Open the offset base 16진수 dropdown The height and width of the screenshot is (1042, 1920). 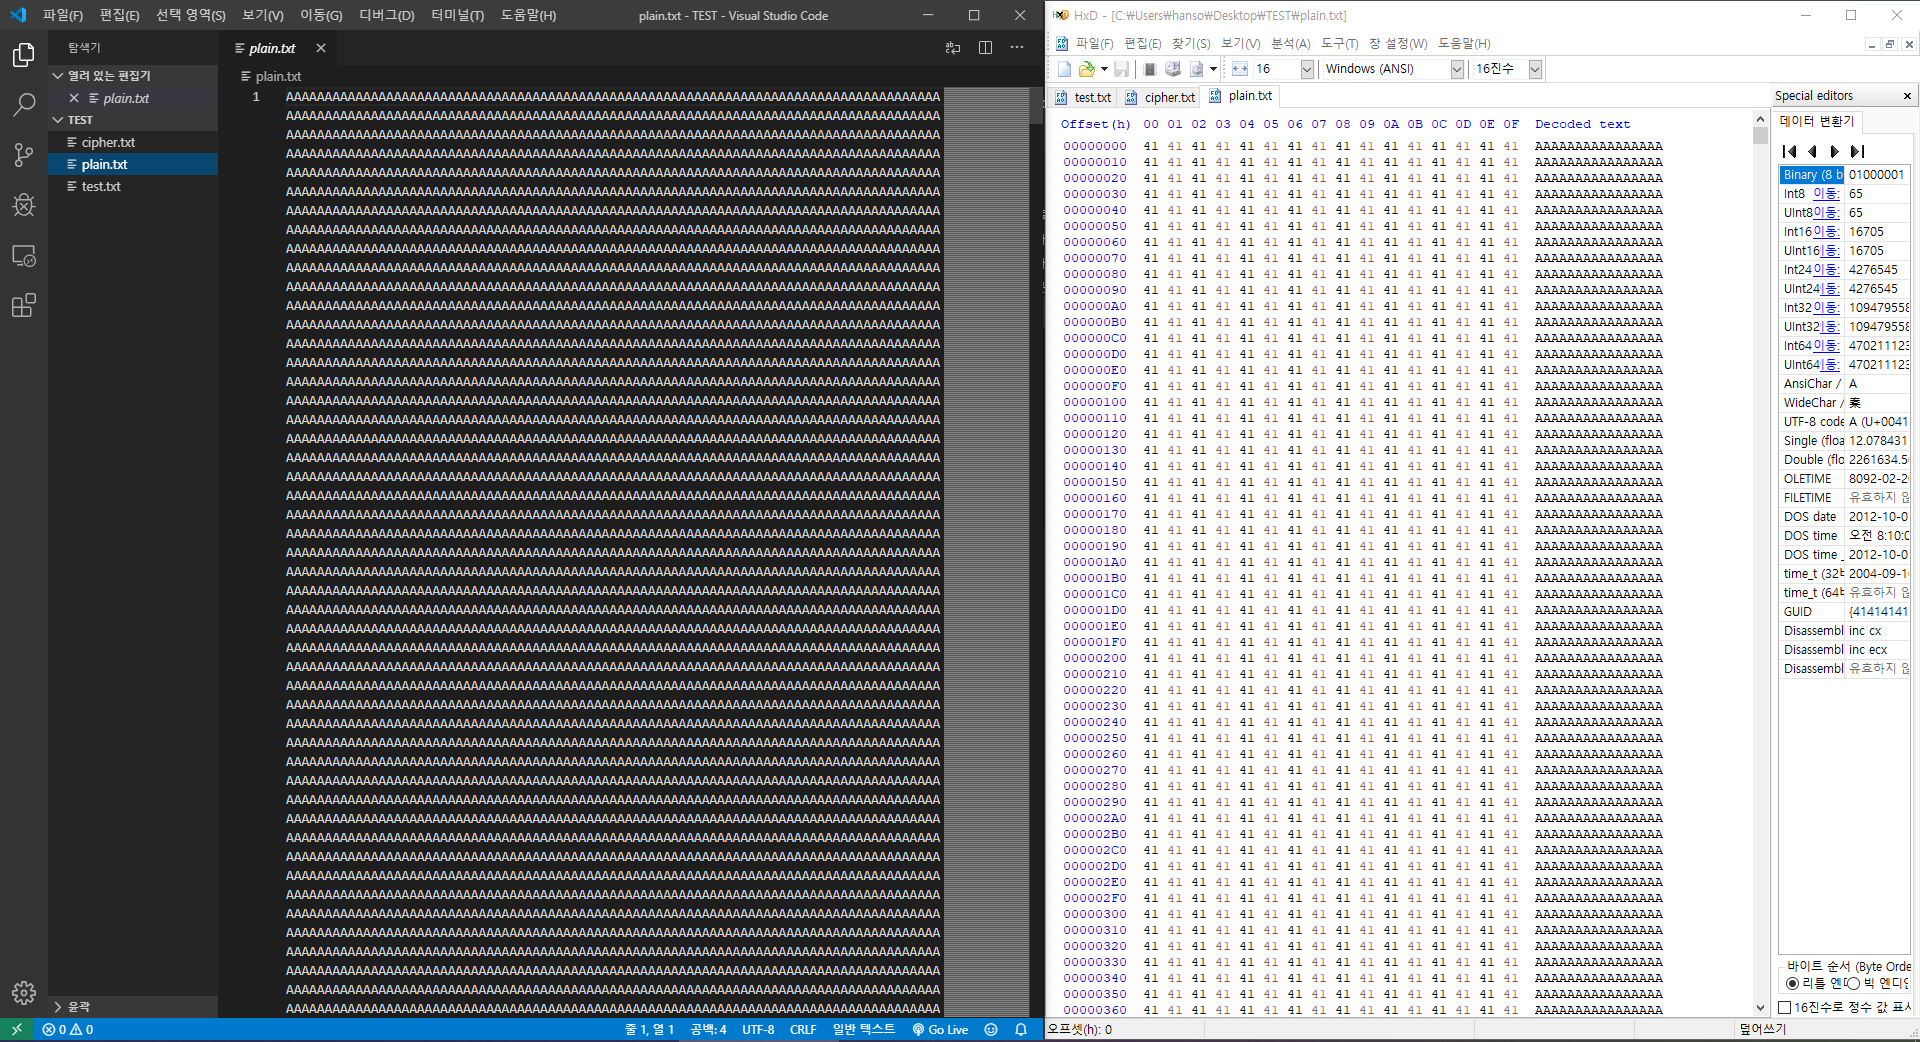[1535, 69]
